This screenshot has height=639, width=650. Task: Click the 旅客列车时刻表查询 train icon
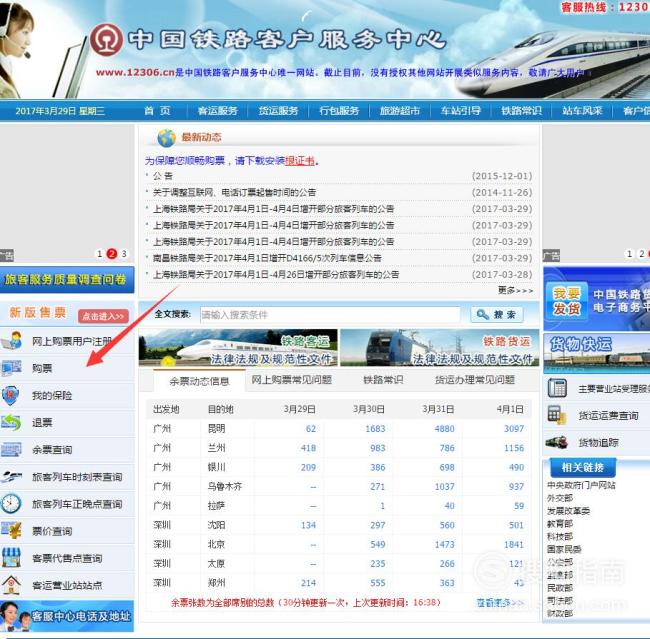pyautogui.click(x=11, y=477)
